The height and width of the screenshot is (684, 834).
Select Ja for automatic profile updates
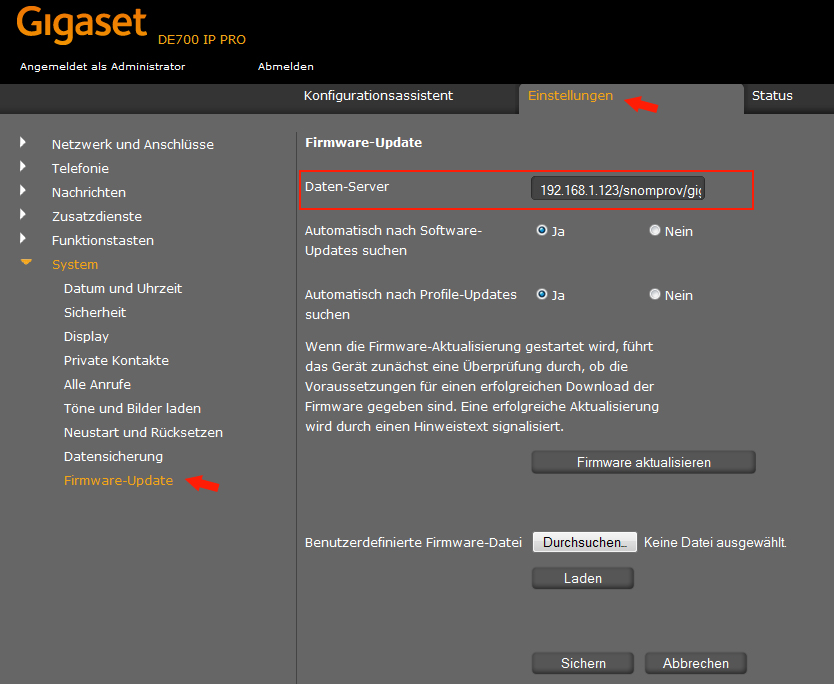[x=542, y=294]
